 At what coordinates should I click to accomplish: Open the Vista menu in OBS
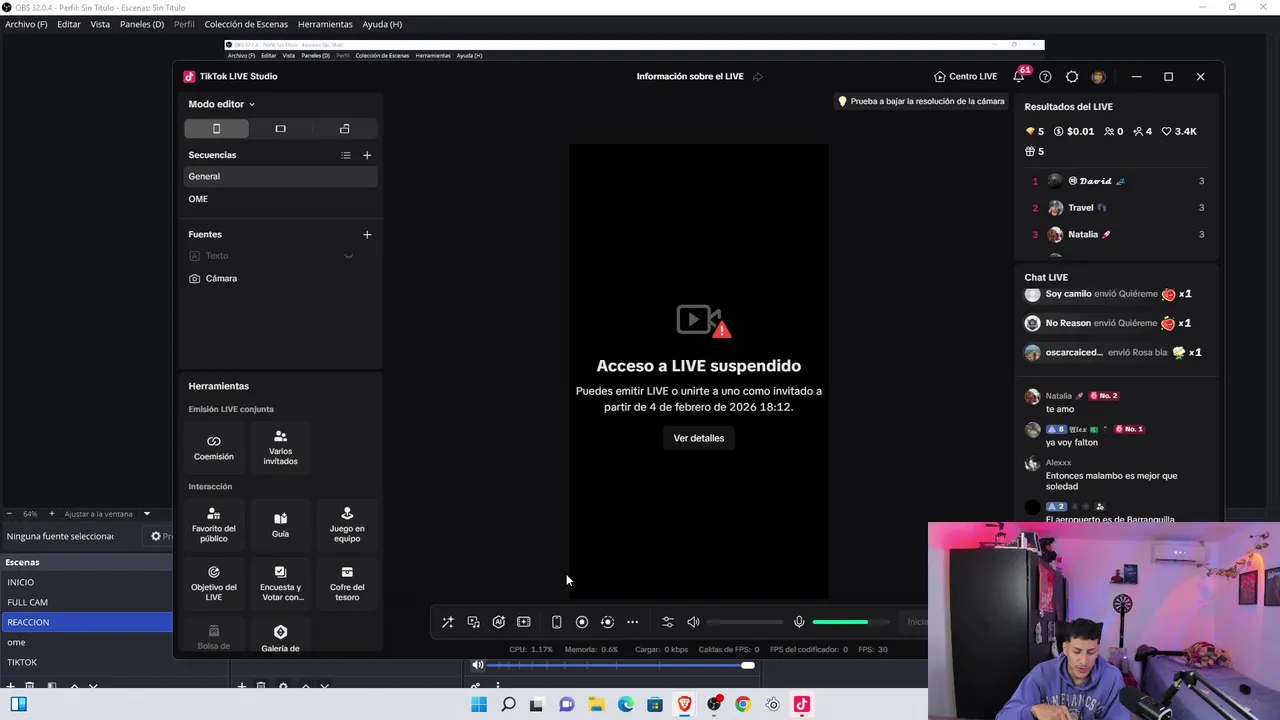tap(100, 24)
